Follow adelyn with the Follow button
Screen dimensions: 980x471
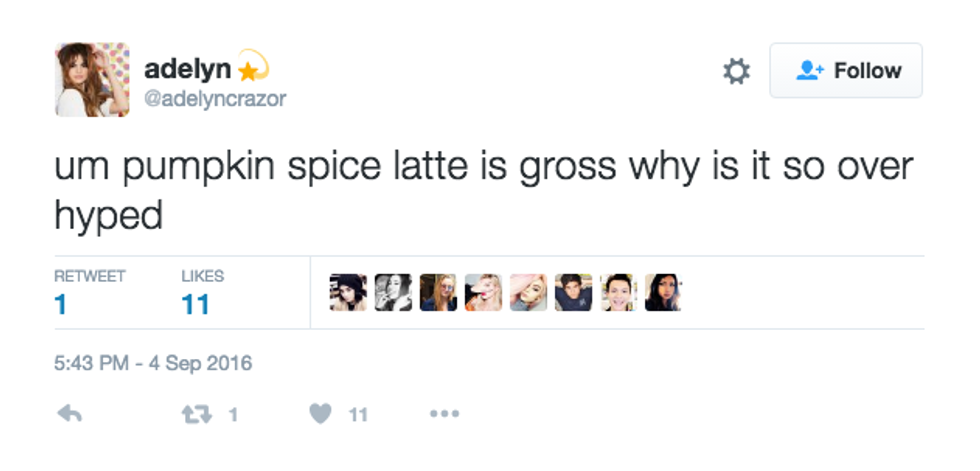point(846,71)
